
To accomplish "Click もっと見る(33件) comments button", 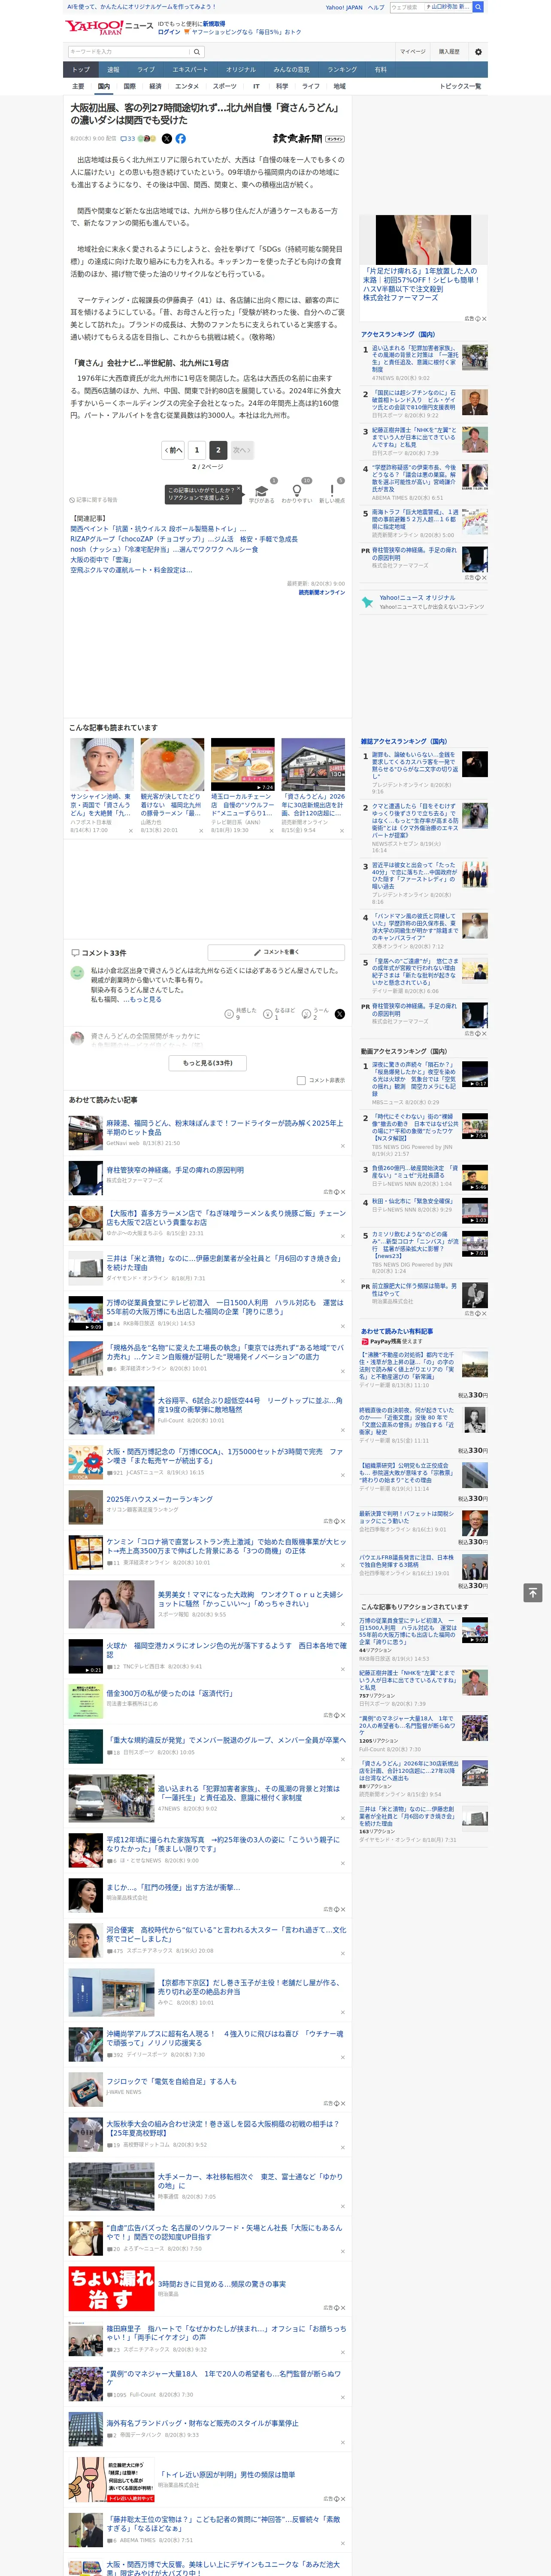I will 208,1063.
